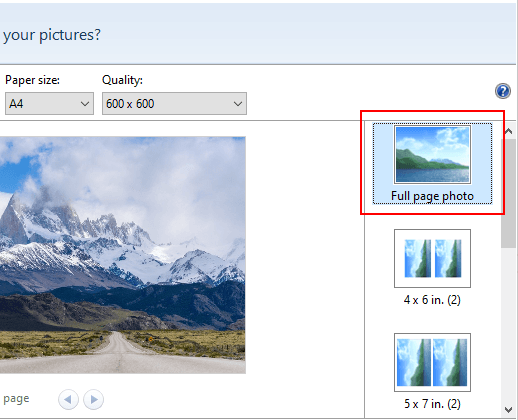Open the Print Pictures help icon

503,91
